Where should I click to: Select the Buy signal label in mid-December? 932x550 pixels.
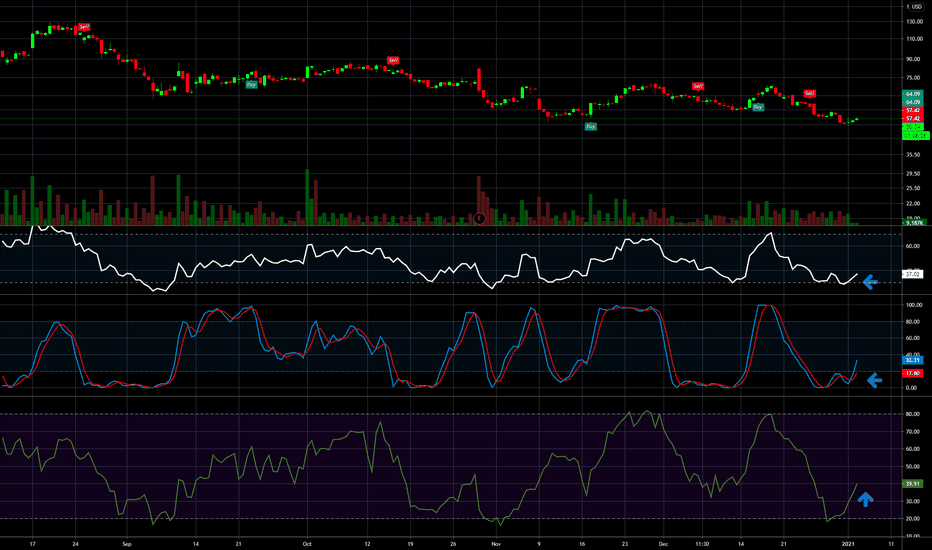point(758,107)
